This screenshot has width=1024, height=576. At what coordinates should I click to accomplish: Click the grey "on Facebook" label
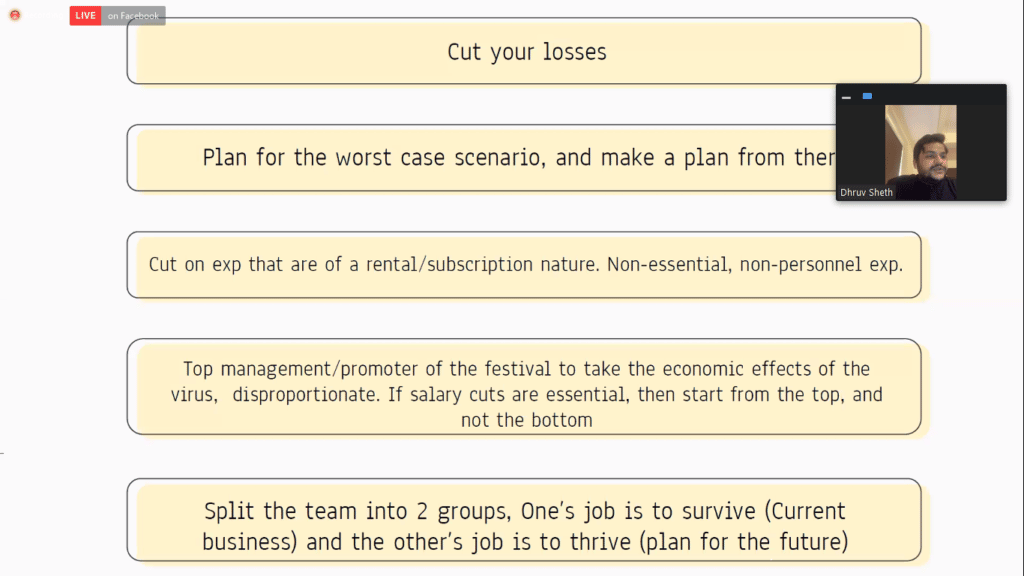(133, 16)
